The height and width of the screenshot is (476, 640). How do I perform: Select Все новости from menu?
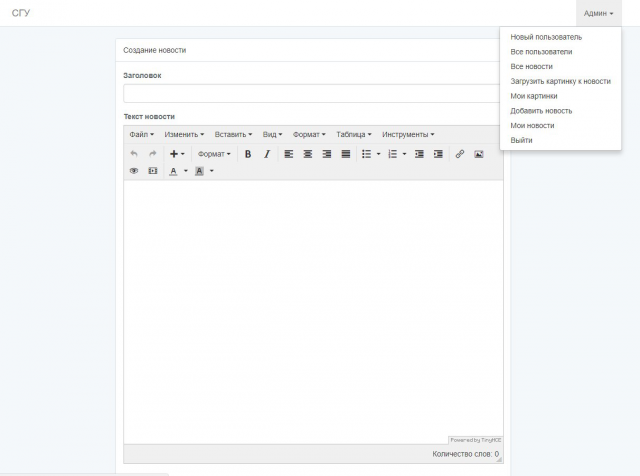pyautogui.click(x=531, y=67)
